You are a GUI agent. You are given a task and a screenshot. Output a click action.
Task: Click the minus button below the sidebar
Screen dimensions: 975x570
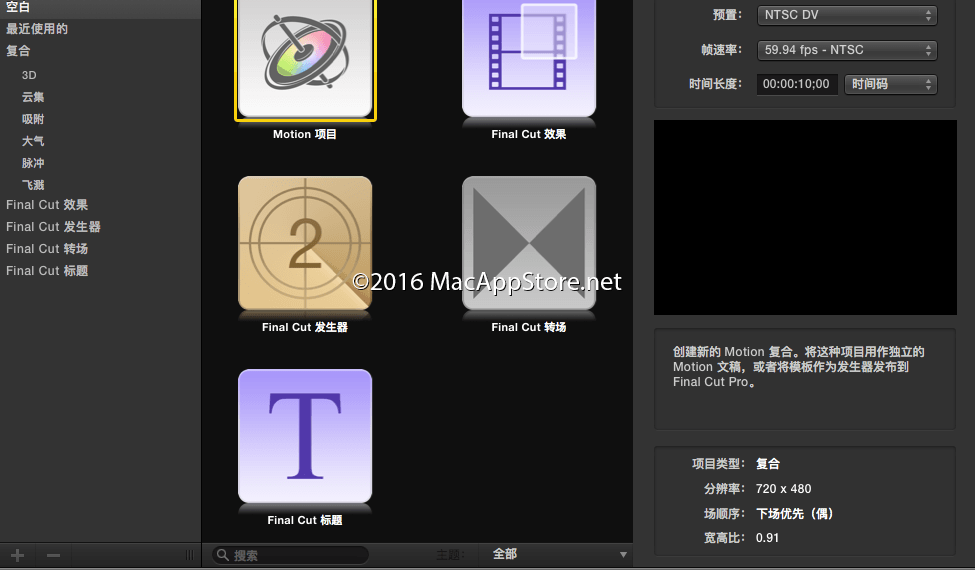54,555
